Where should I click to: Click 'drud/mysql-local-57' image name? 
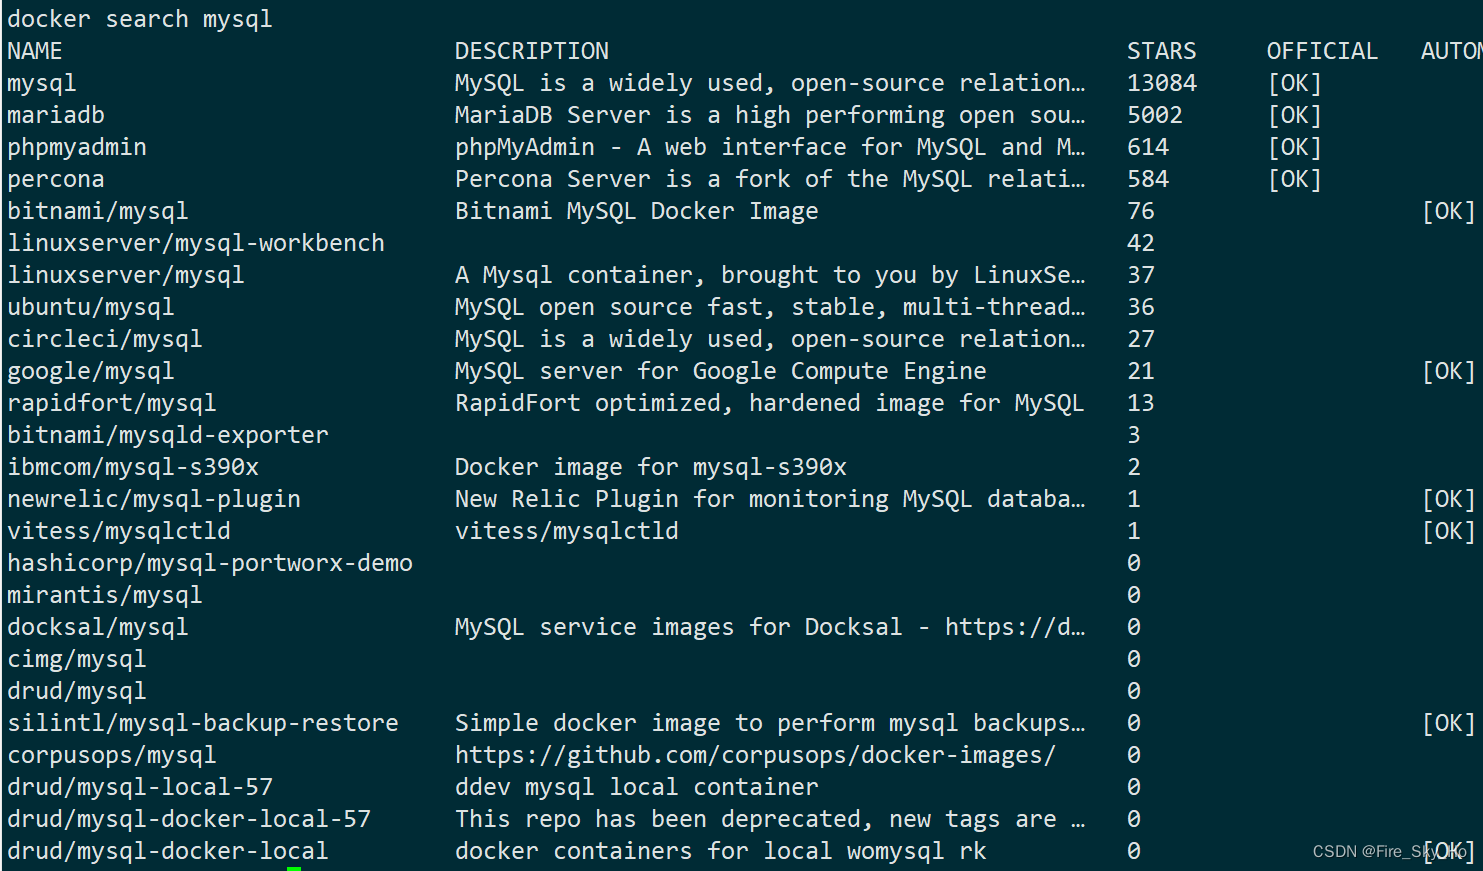click(140, 787)
